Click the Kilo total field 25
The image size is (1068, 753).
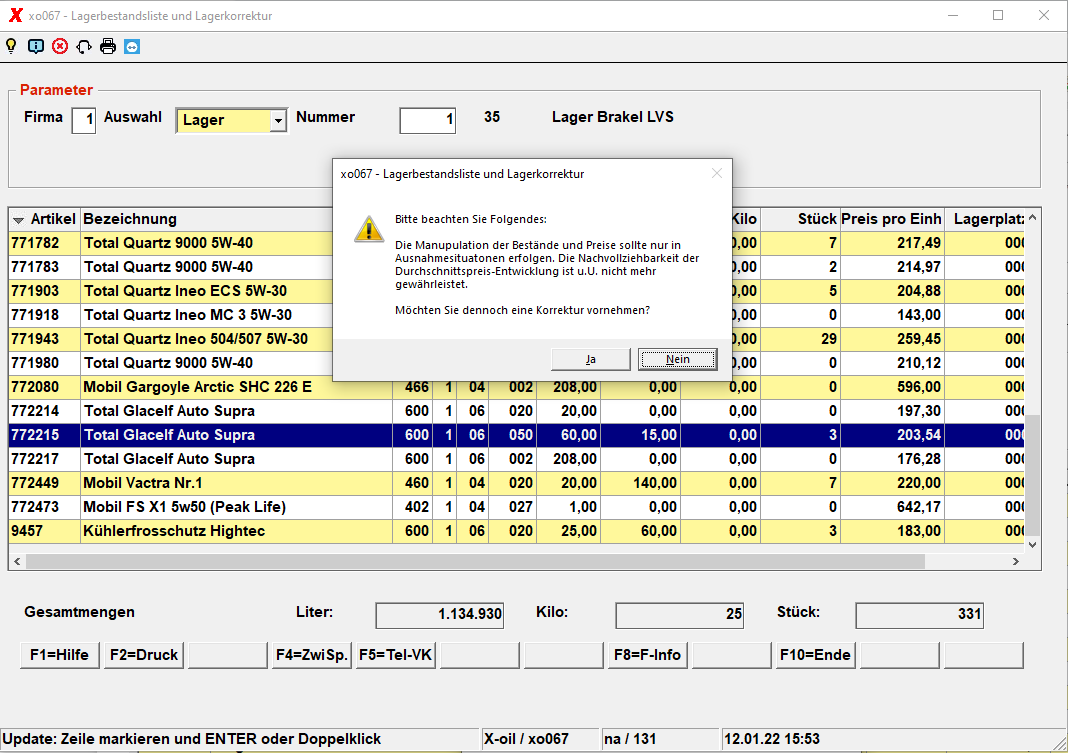pos(679,614)
